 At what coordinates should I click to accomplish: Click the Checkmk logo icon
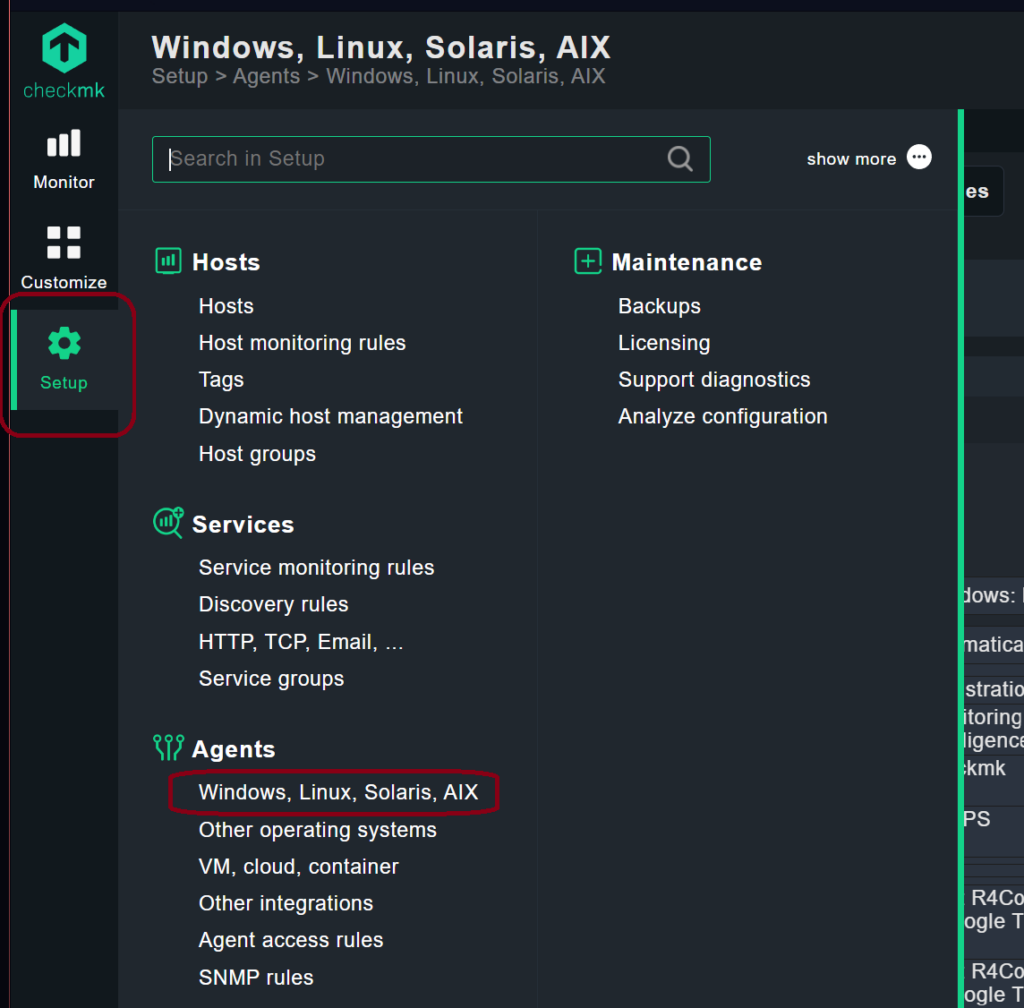coord(64,48)
